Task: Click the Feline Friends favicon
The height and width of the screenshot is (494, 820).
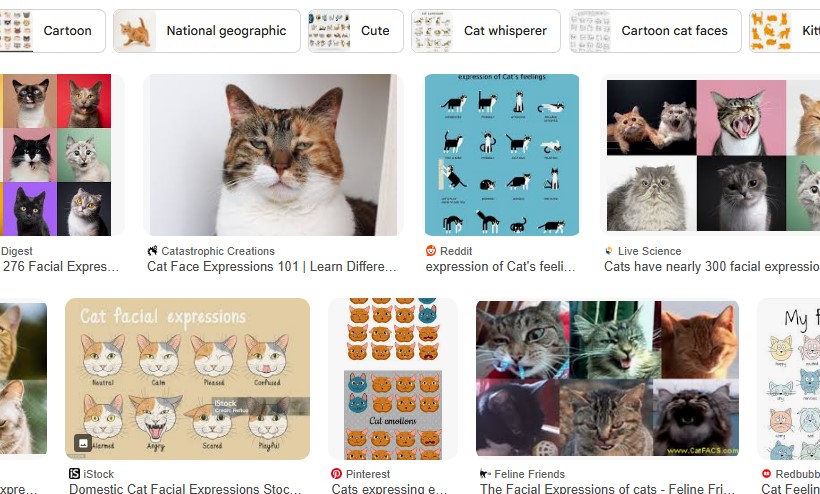Action: coord(485,474)
